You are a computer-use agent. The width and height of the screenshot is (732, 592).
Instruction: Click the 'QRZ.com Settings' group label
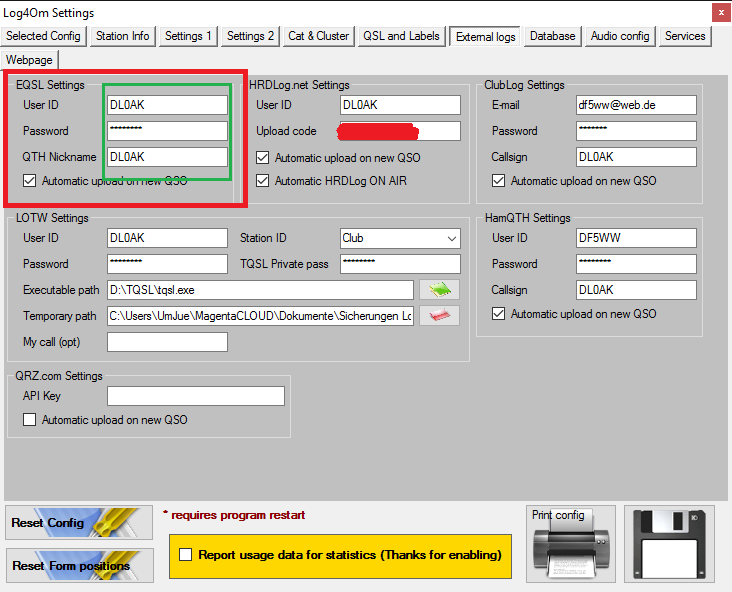click(59, 376)
